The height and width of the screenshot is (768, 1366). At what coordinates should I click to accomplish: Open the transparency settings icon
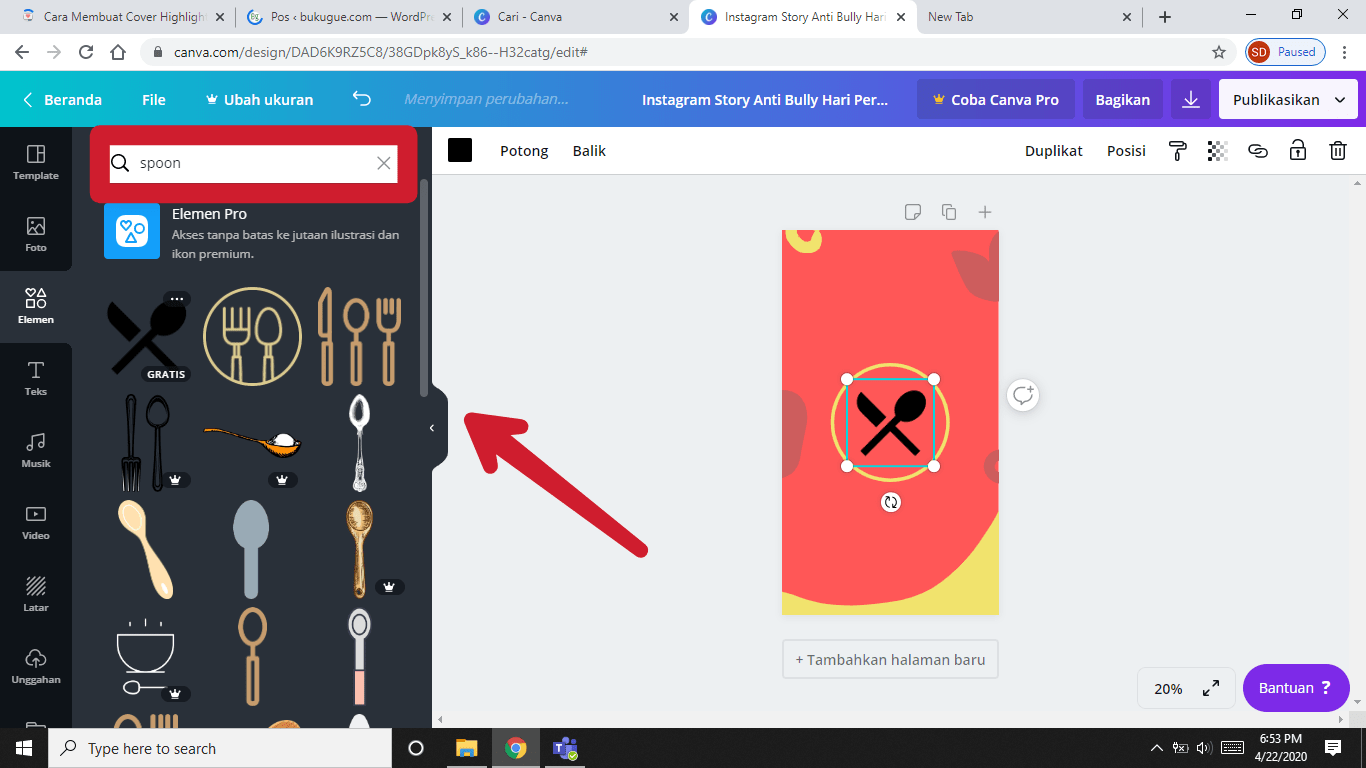tap(1217, 150)
